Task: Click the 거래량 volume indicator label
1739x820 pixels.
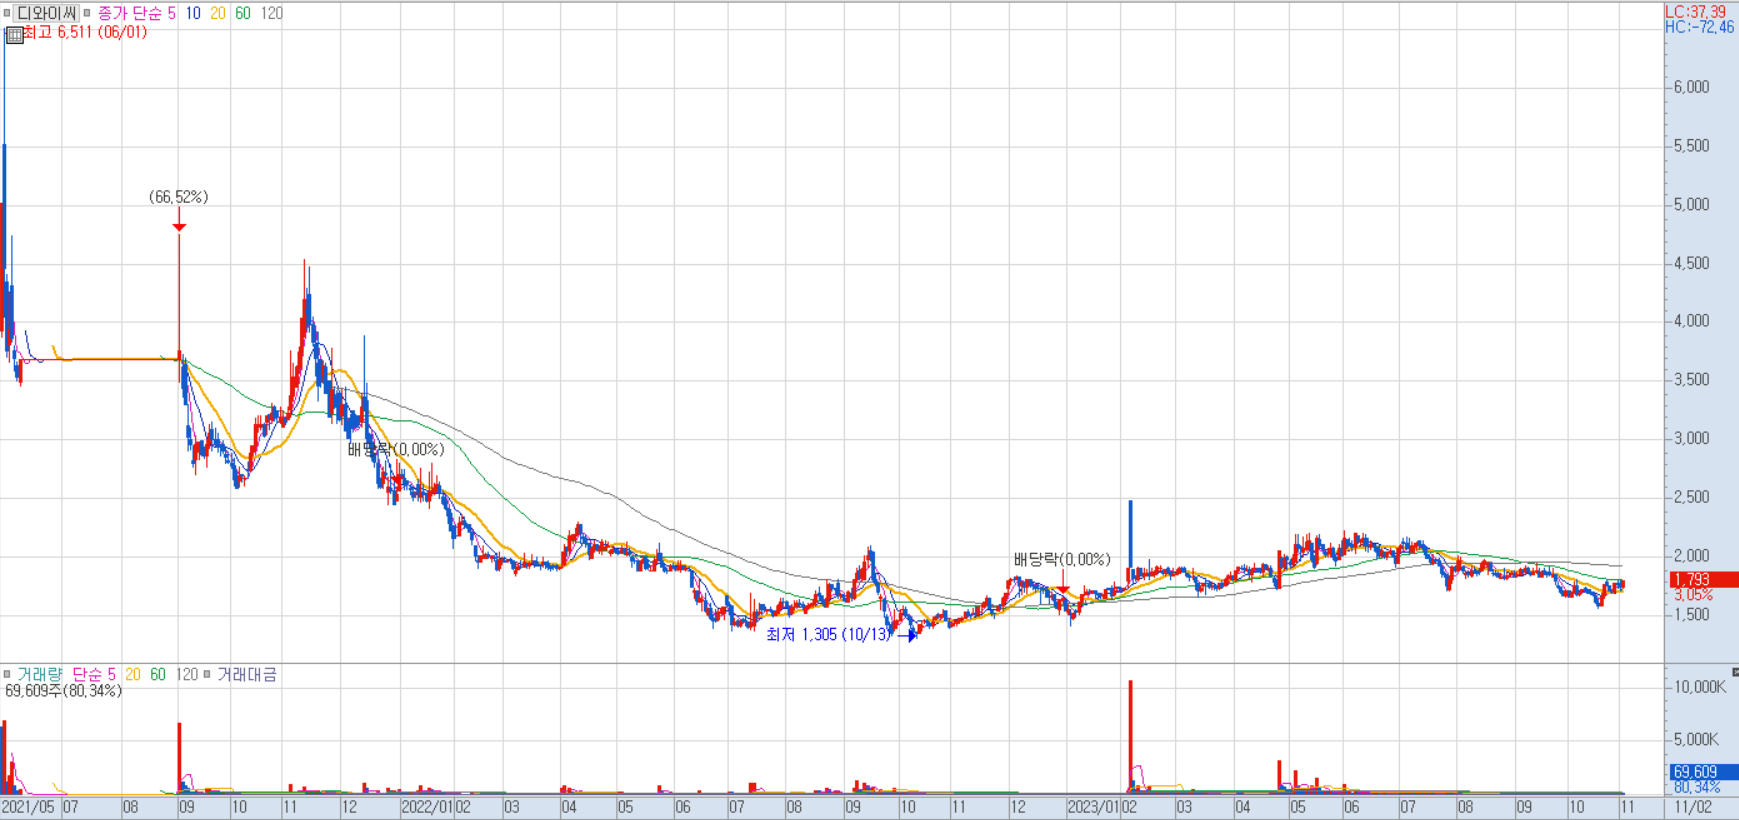Action: point(39,675)
